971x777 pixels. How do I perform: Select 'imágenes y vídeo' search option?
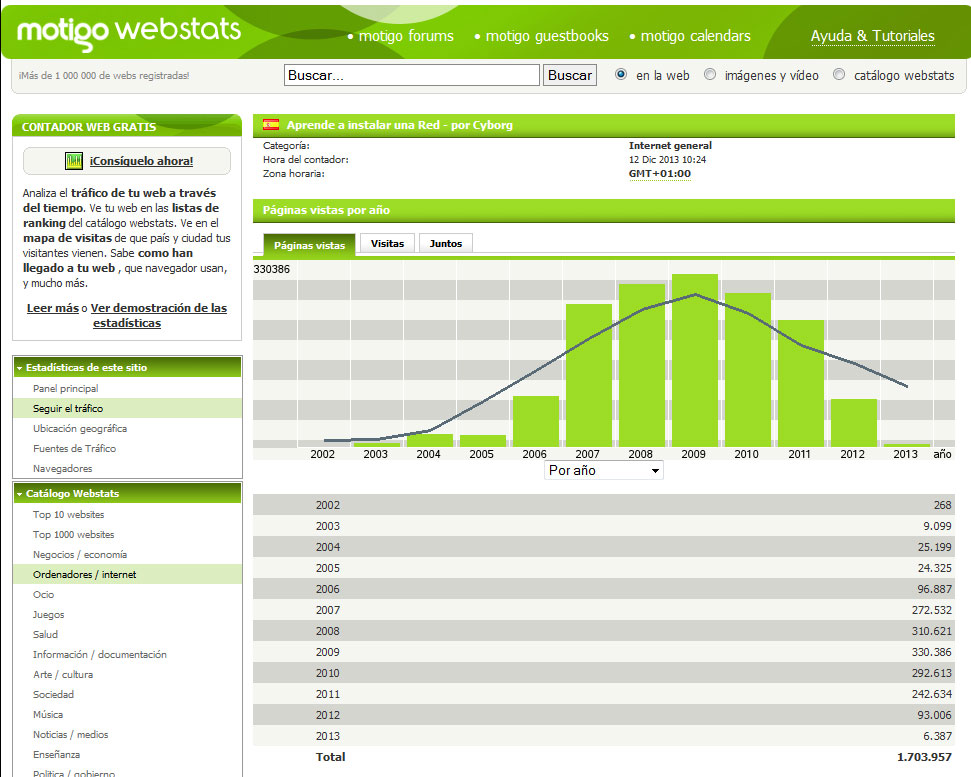click(x=710, y=75)
